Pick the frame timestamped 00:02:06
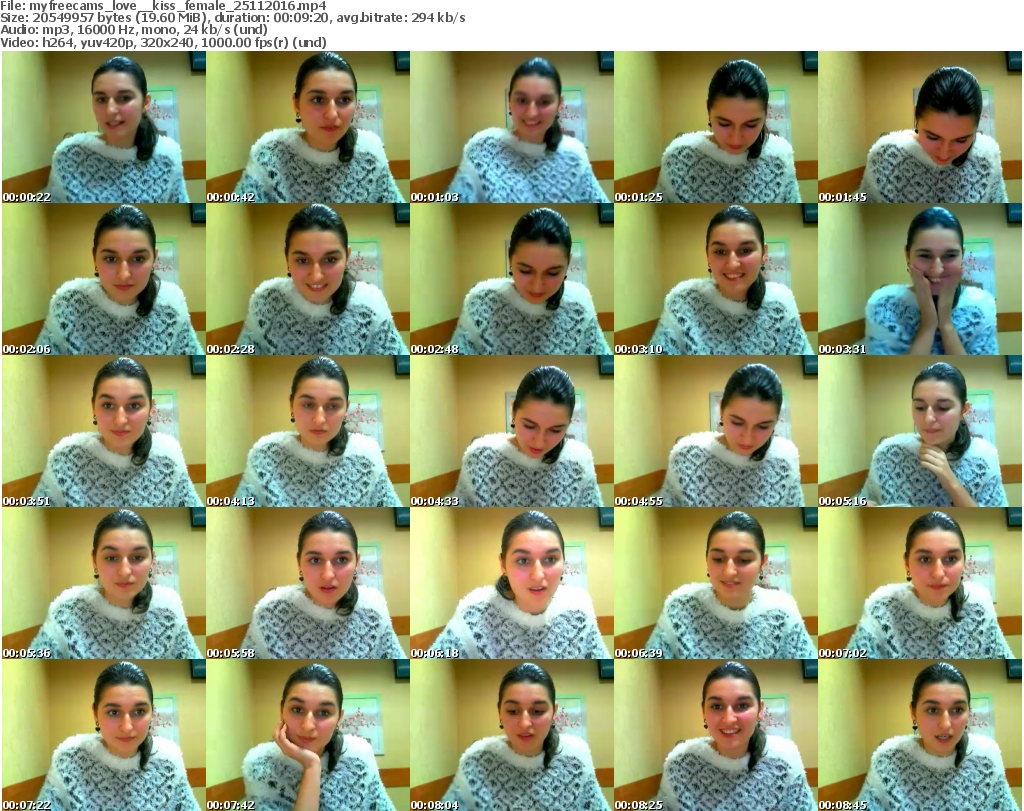 103,279
